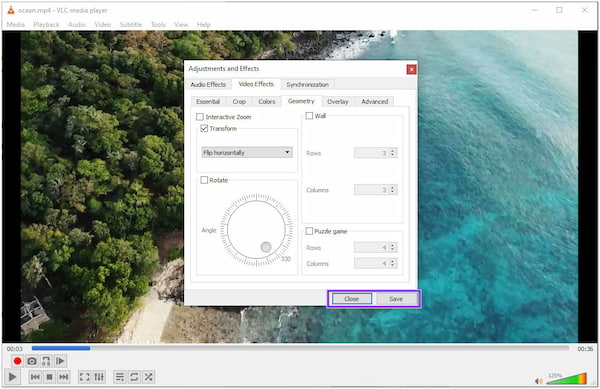Show the playlist
This screenshot has width=600, height=389.
[120, 377]
